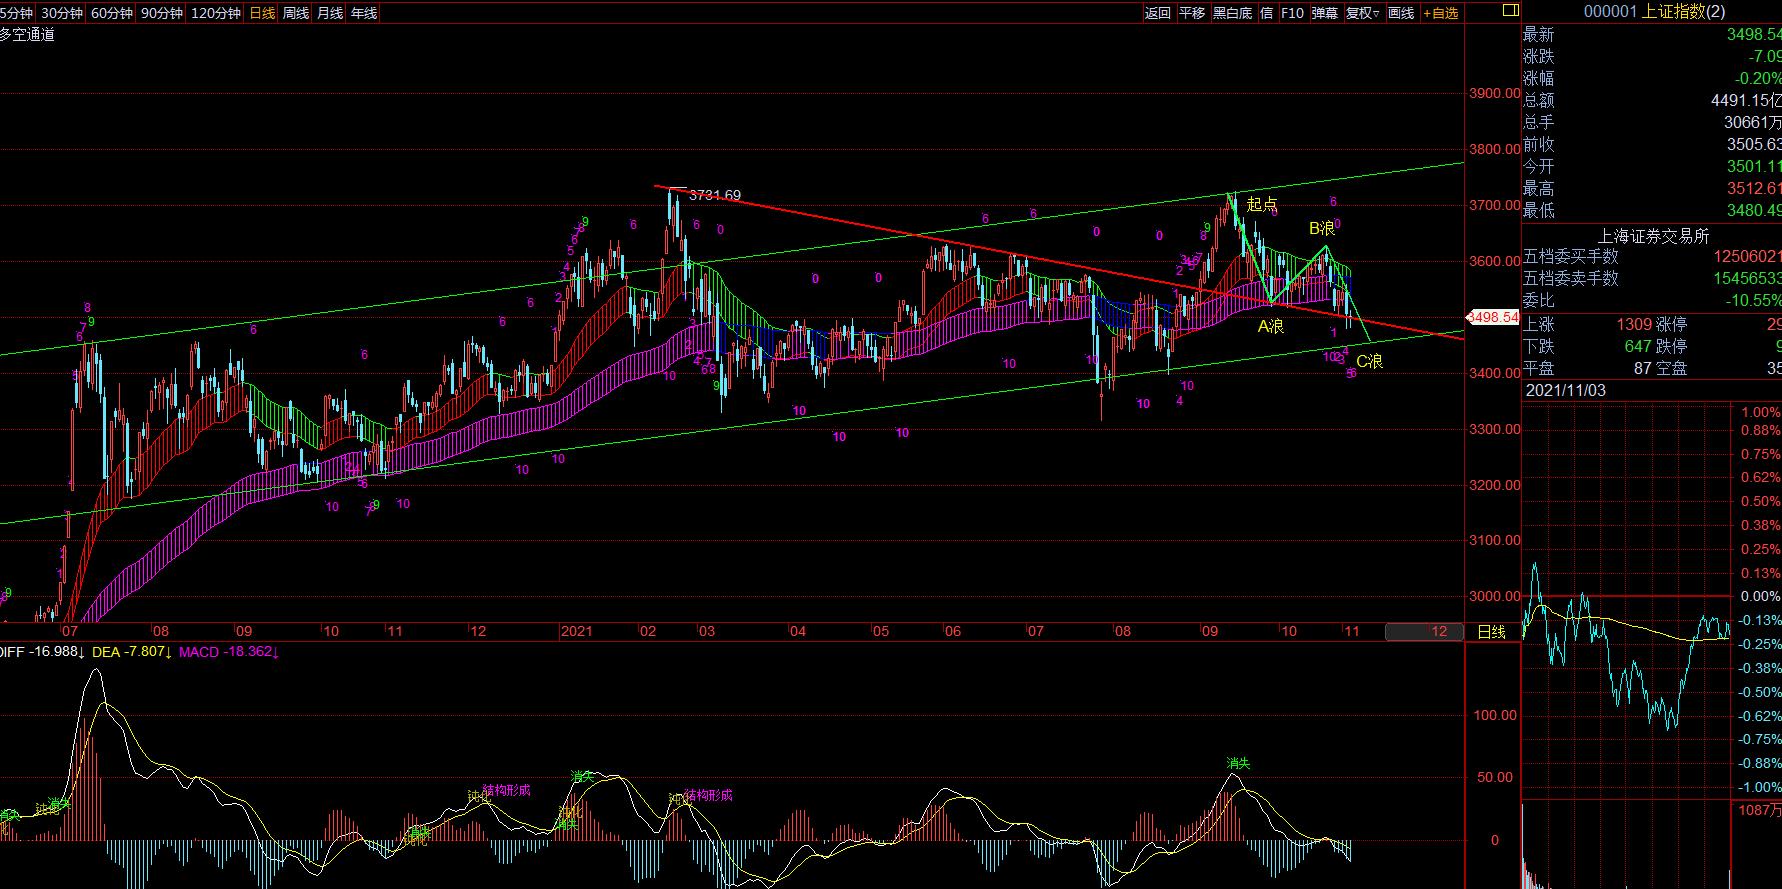Toggle 黑白底 background color mode
1782x889 pixels.
[1232, 13]
